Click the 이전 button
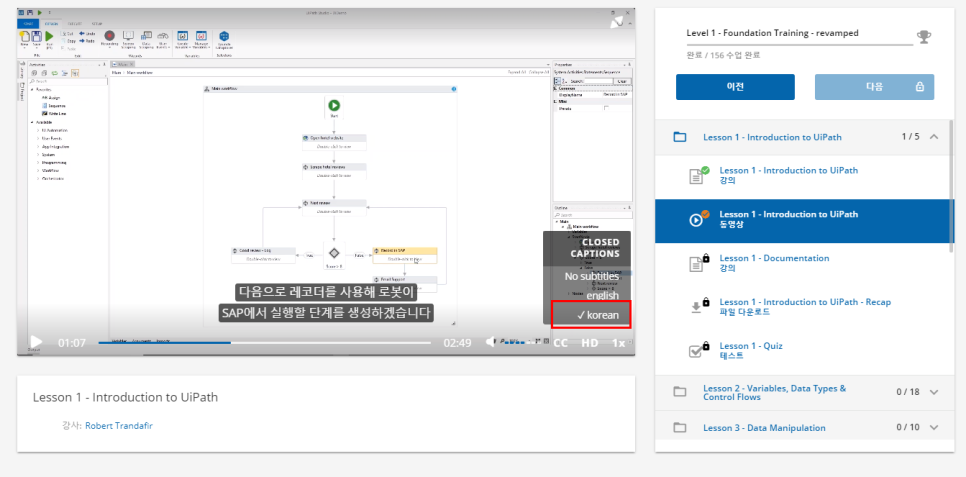The image size is (966, 477). tap(735, 87)
